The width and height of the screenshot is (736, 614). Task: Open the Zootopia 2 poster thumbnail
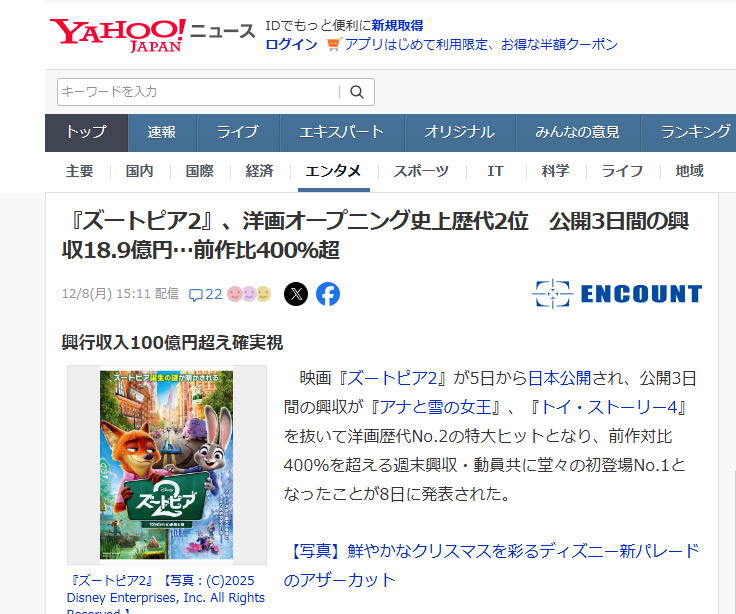point(167,465)
